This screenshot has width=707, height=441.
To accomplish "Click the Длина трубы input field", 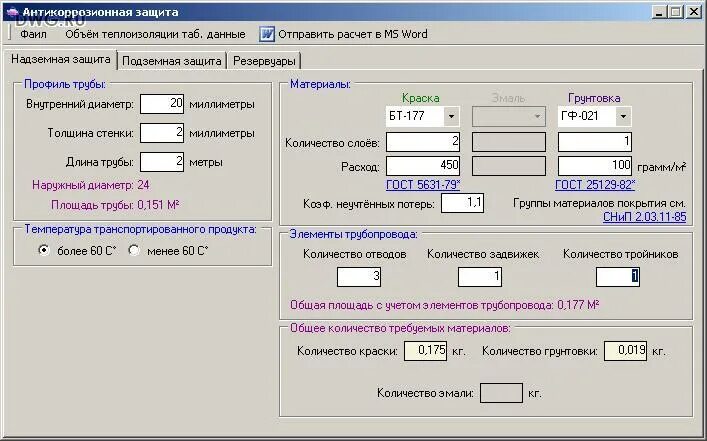I will [162, 162].
